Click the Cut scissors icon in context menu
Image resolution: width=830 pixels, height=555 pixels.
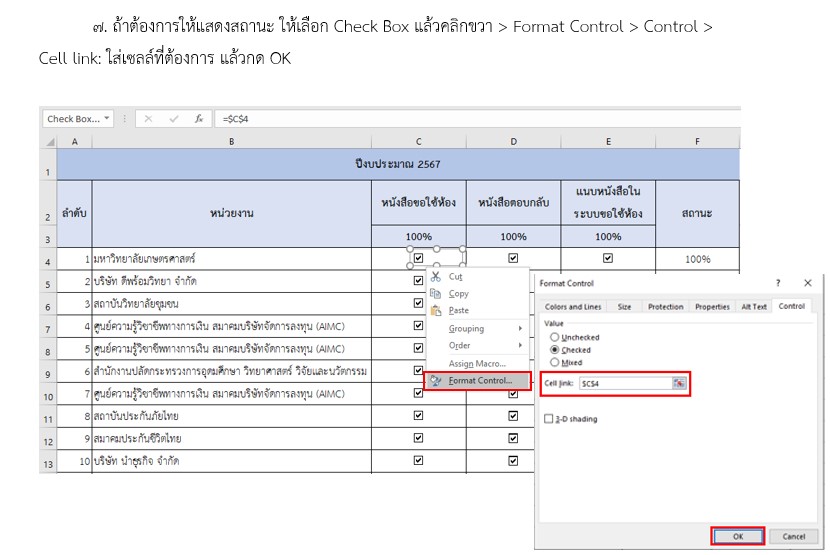pyautogui.click(x=436, y=276)
